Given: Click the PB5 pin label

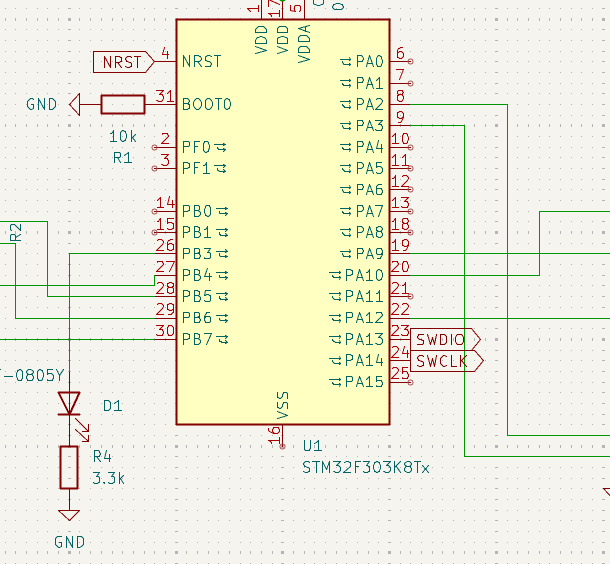Looking at the screenshot, I should coord(197,296).
